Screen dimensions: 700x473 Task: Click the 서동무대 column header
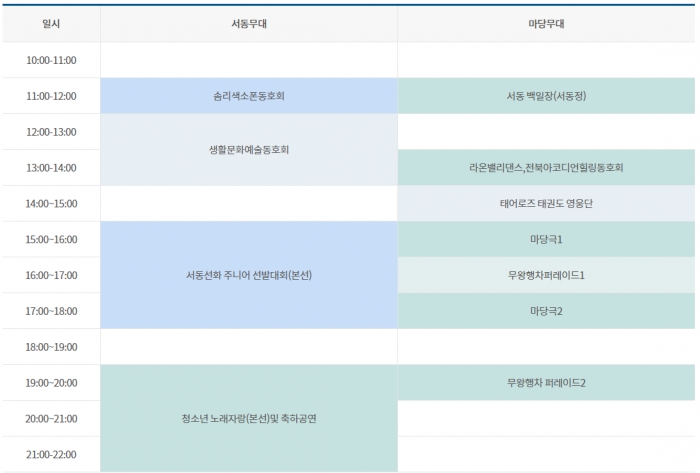coord(248,24)
